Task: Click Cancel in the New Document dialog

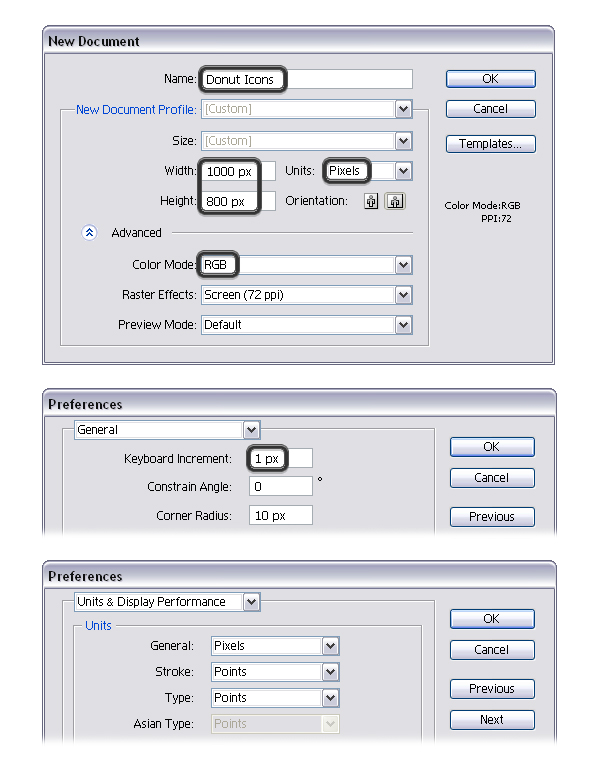Action: pos(491,109)
